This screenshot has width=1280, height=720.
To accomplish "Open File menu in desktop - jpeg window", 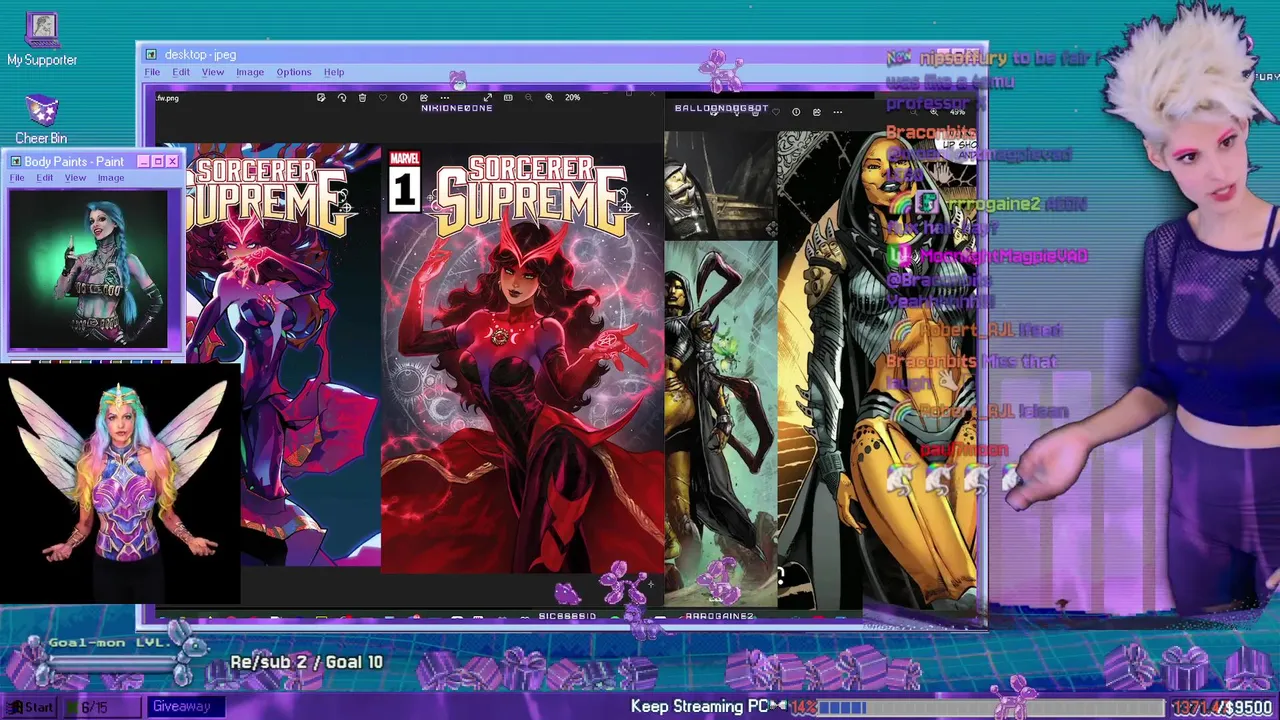I will [x=152, y=72].
